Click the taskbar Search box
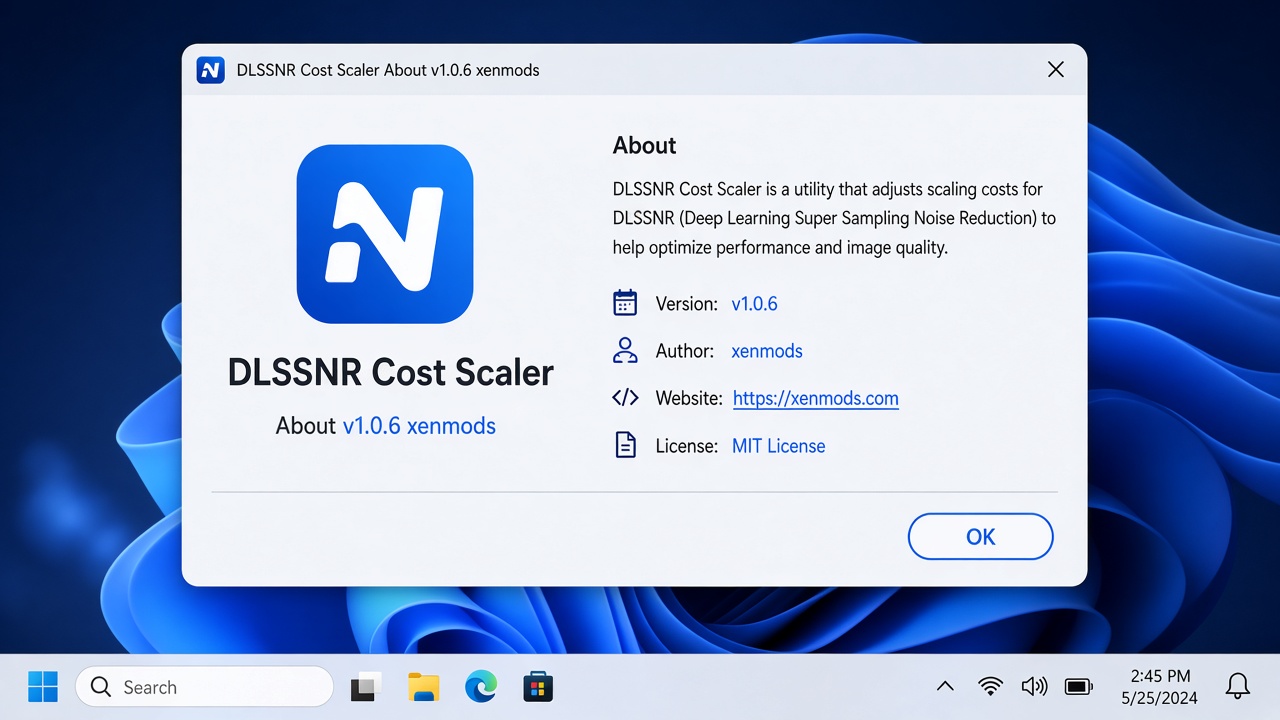This screenshot has width=1280, height=720. click(204, 687)
